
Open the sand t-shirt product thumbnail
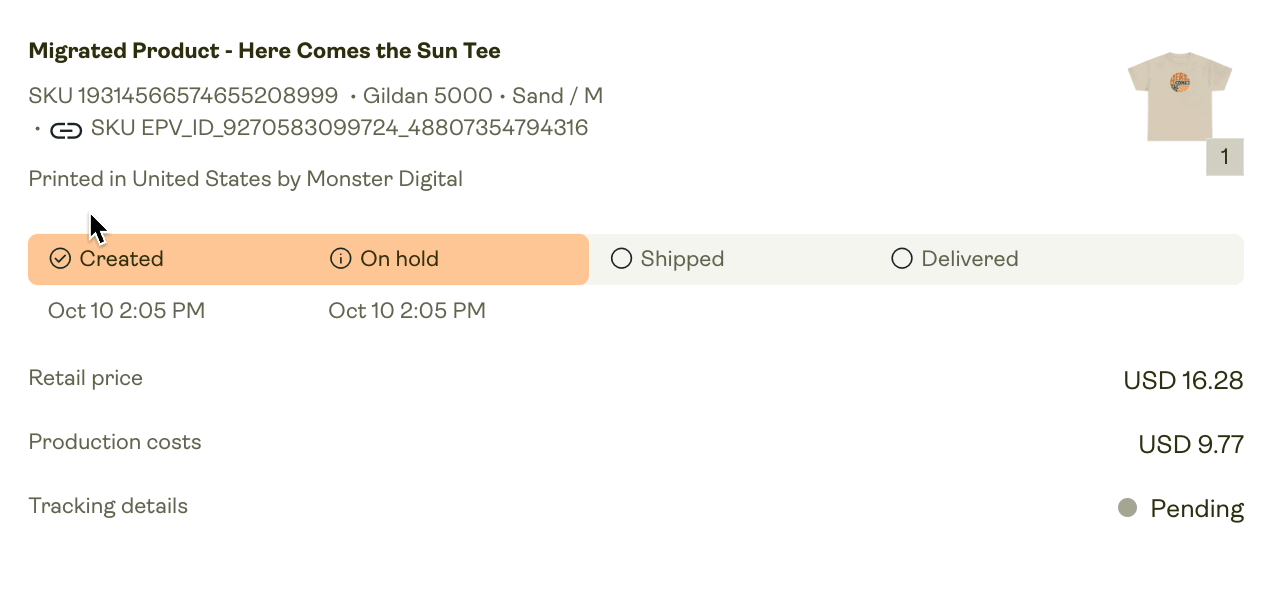[x=1180, y=98]
